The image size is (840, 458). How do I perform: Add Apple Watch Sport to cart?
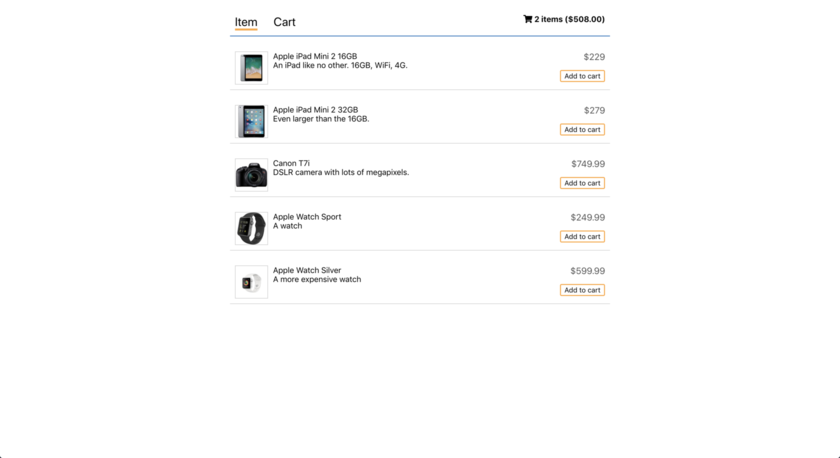pyautogui.click(x=582, y=237)
